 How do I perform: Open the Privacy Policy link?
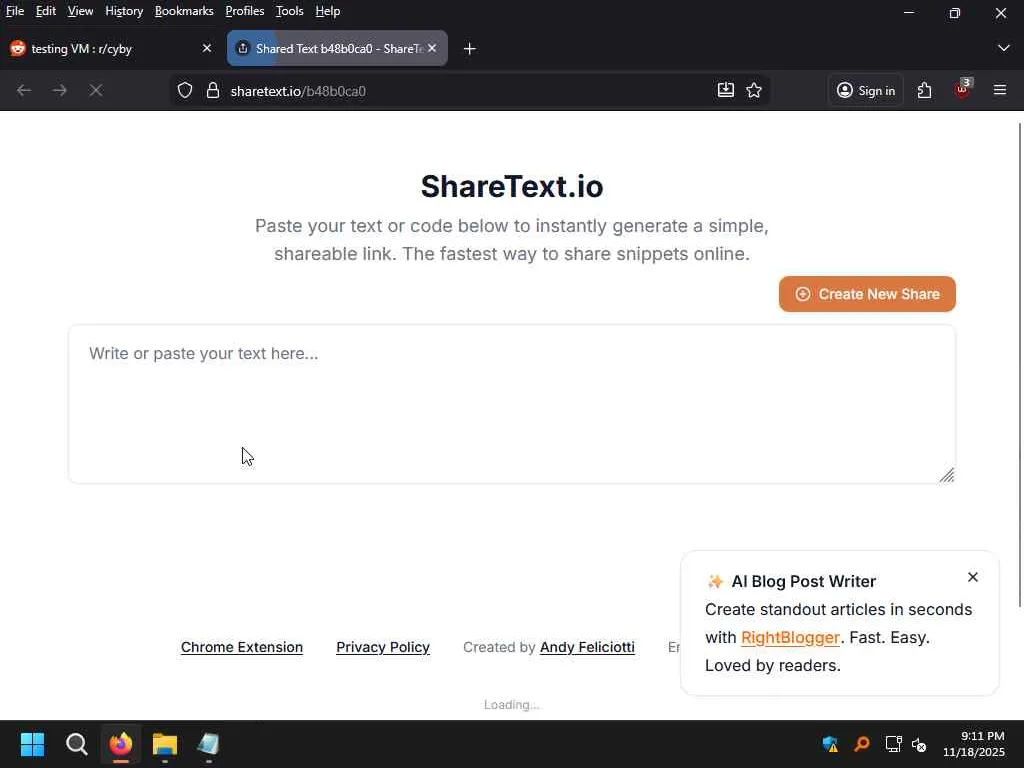[x=383, y=647]
